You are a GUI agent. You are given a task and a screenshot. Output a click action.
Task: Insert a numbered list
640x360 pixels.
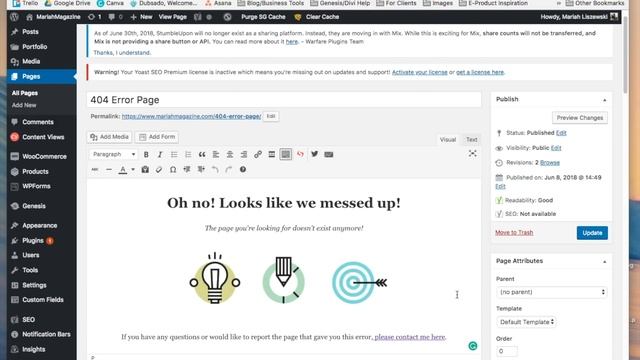point(188,154)
